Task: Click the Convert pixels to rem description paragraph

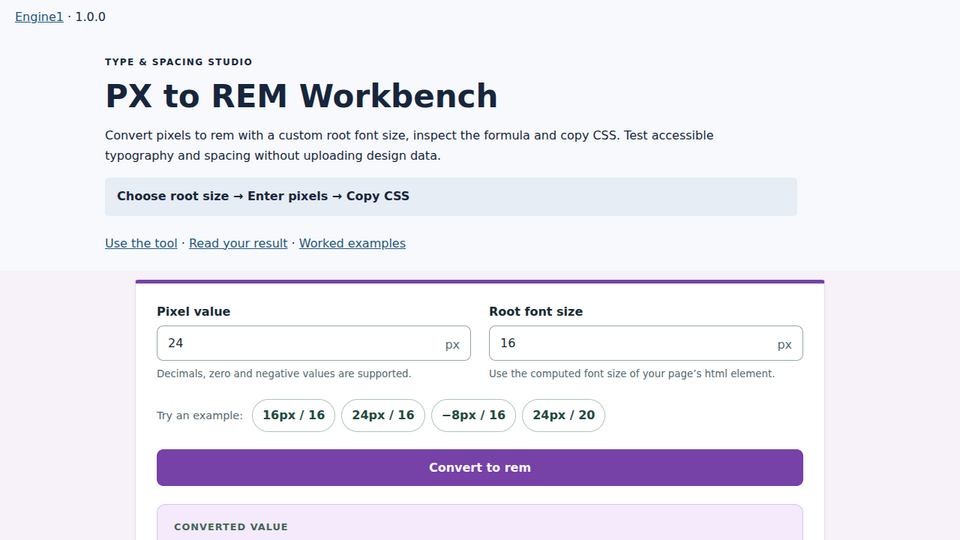Action: tap(409, 145)
